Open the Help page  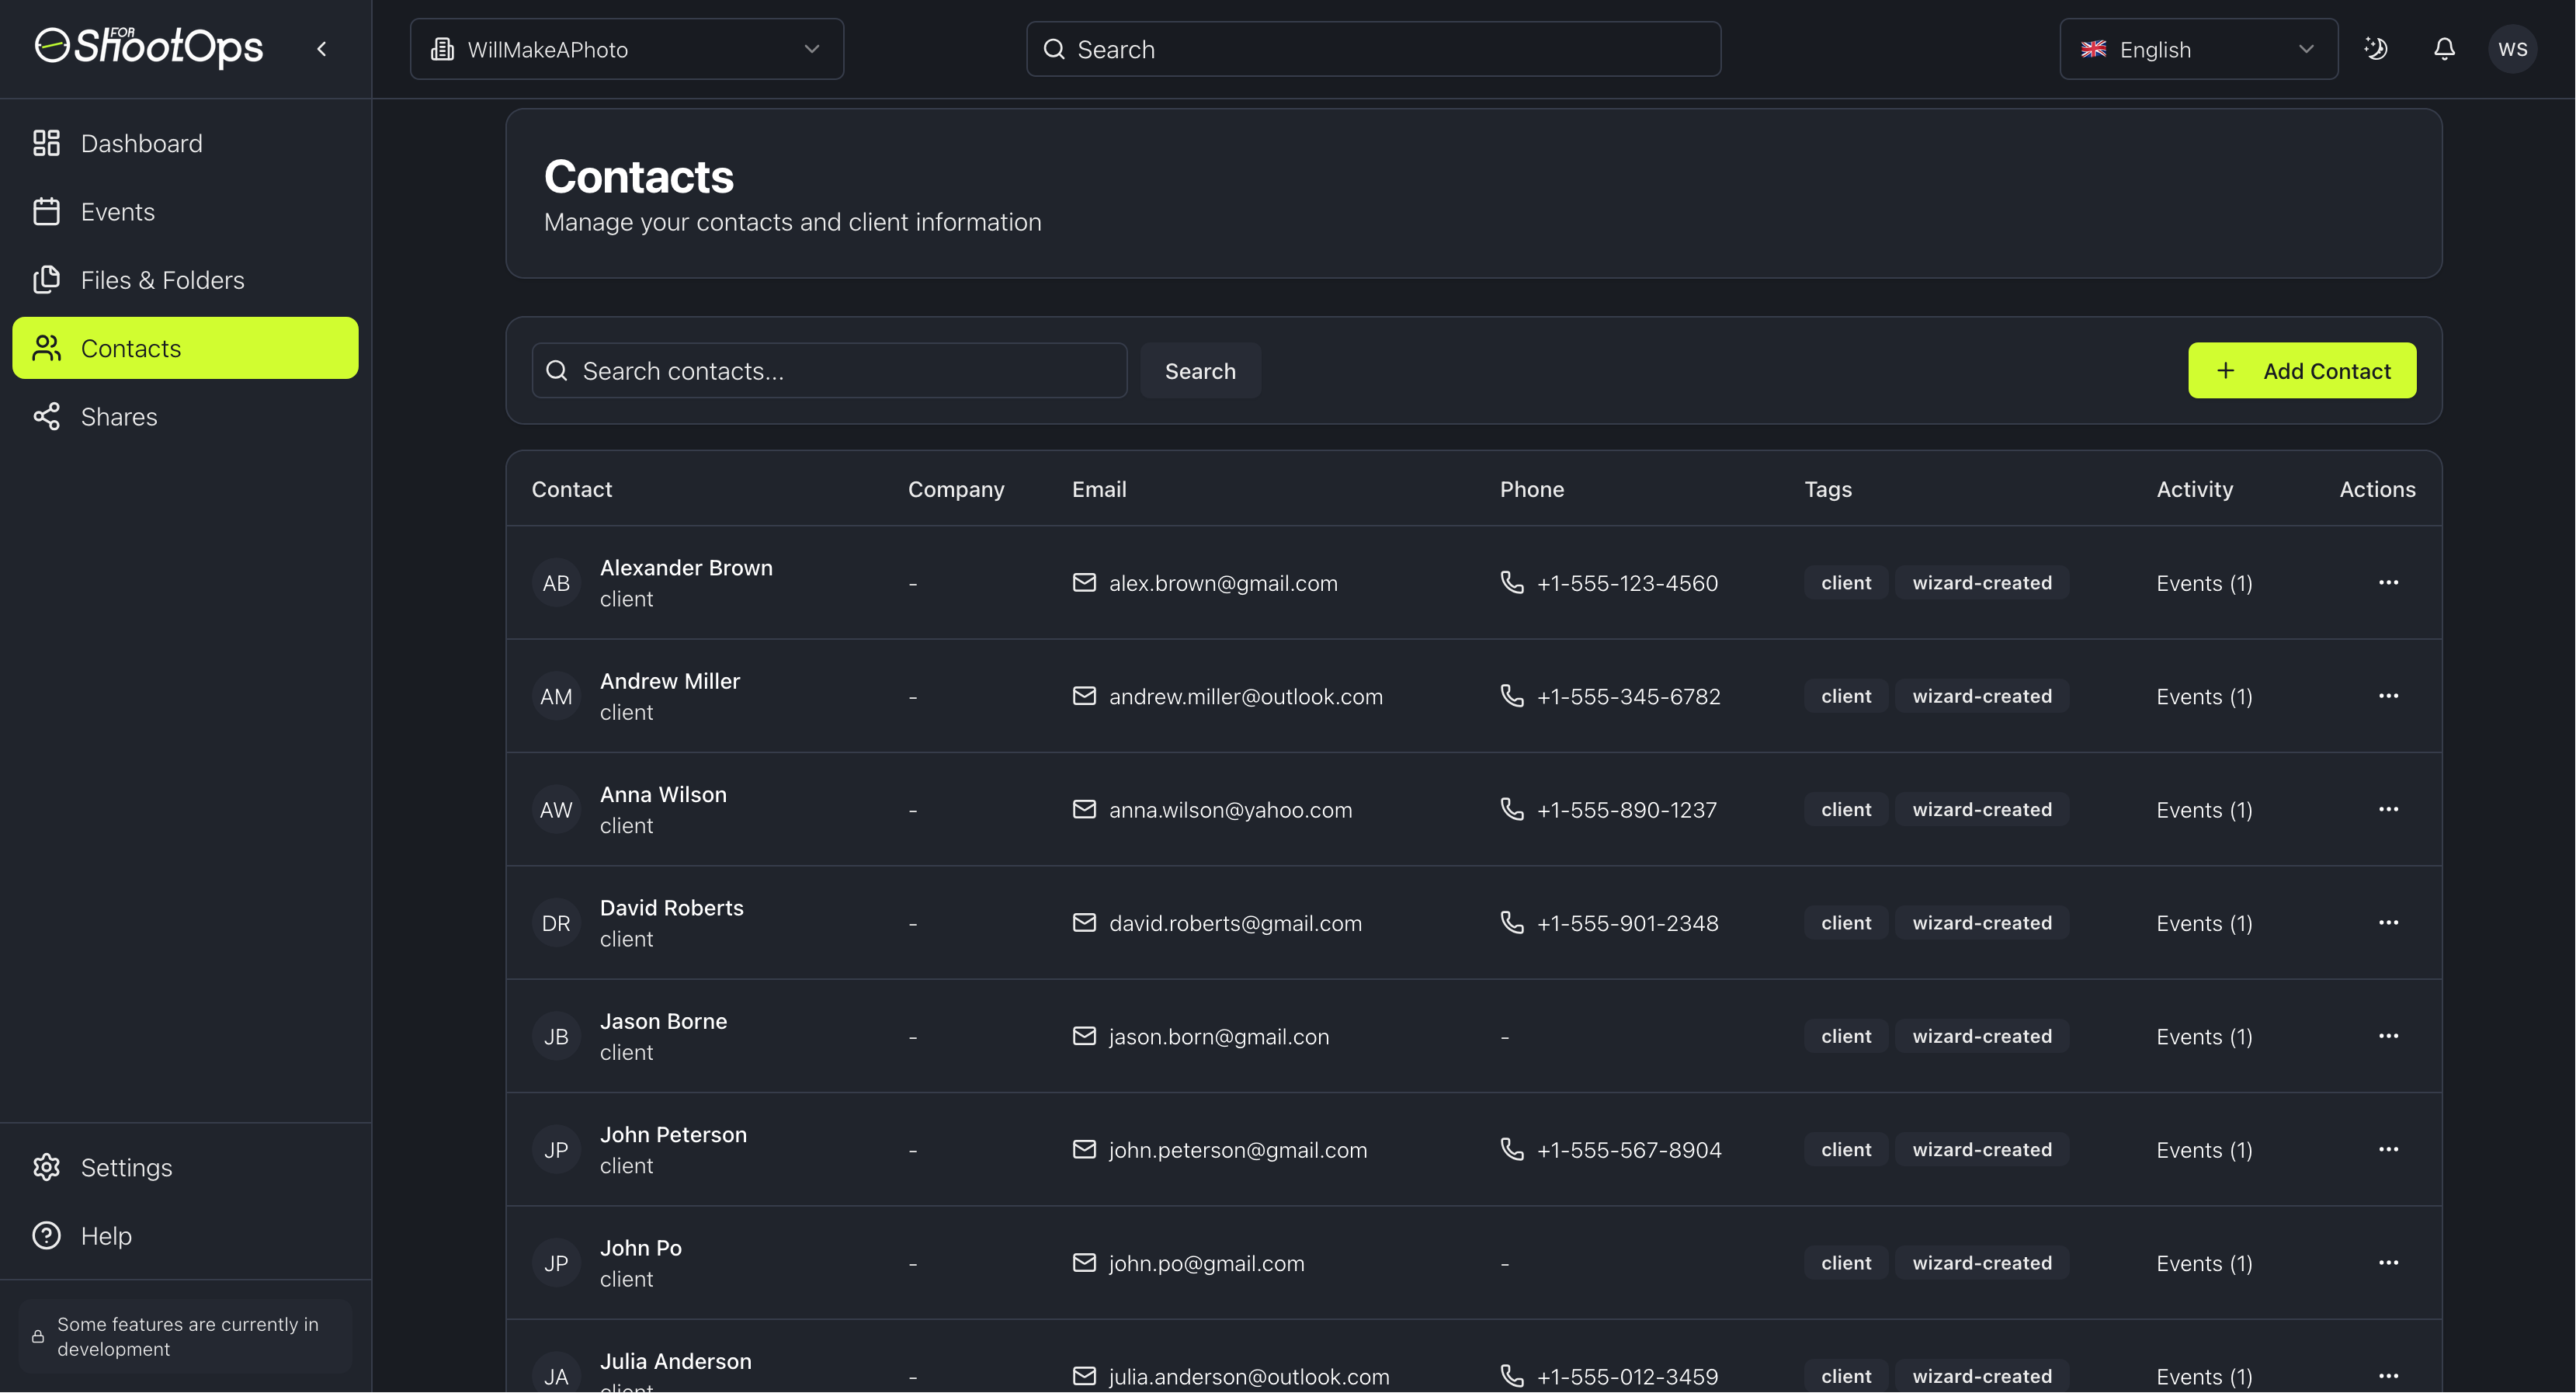[106, 1236]
